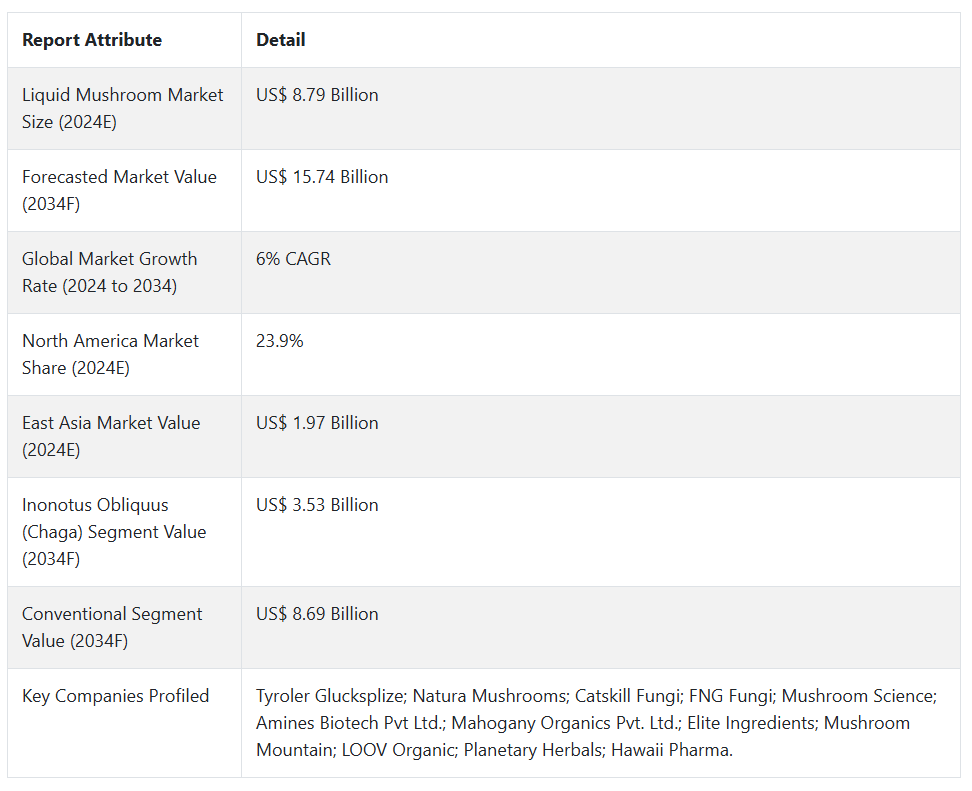Select the North America Market Share cell

click(111, 354)
